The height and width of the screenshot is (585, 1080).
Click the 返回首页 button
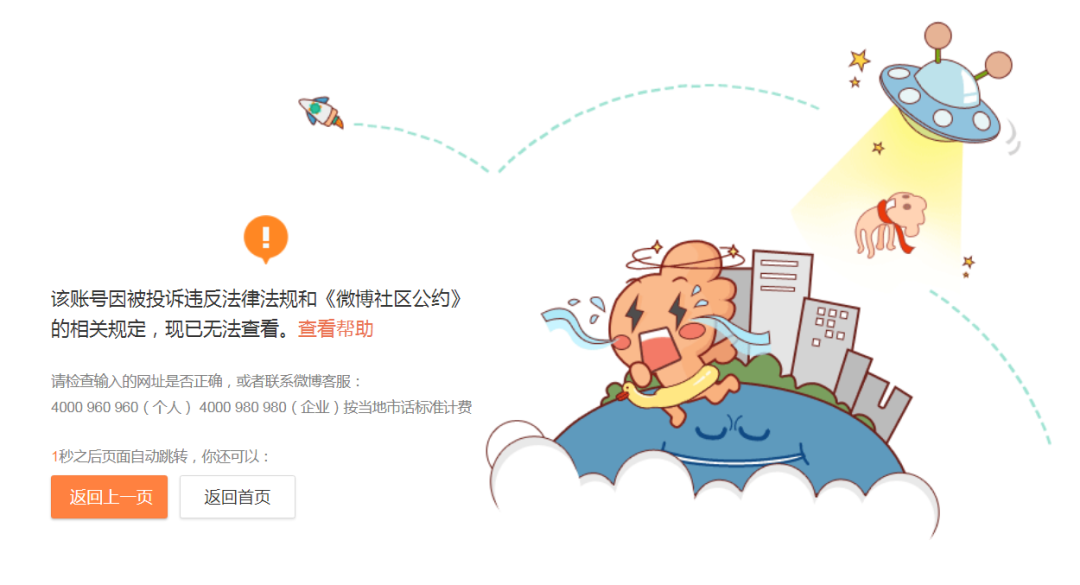click(238, 497)
